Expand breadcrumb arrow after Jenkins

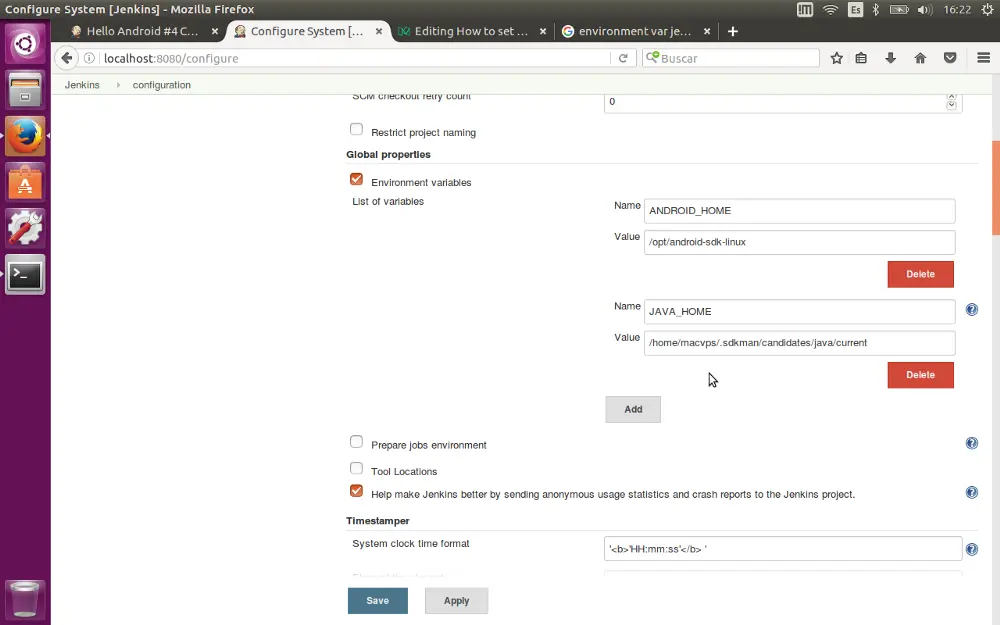117,85
